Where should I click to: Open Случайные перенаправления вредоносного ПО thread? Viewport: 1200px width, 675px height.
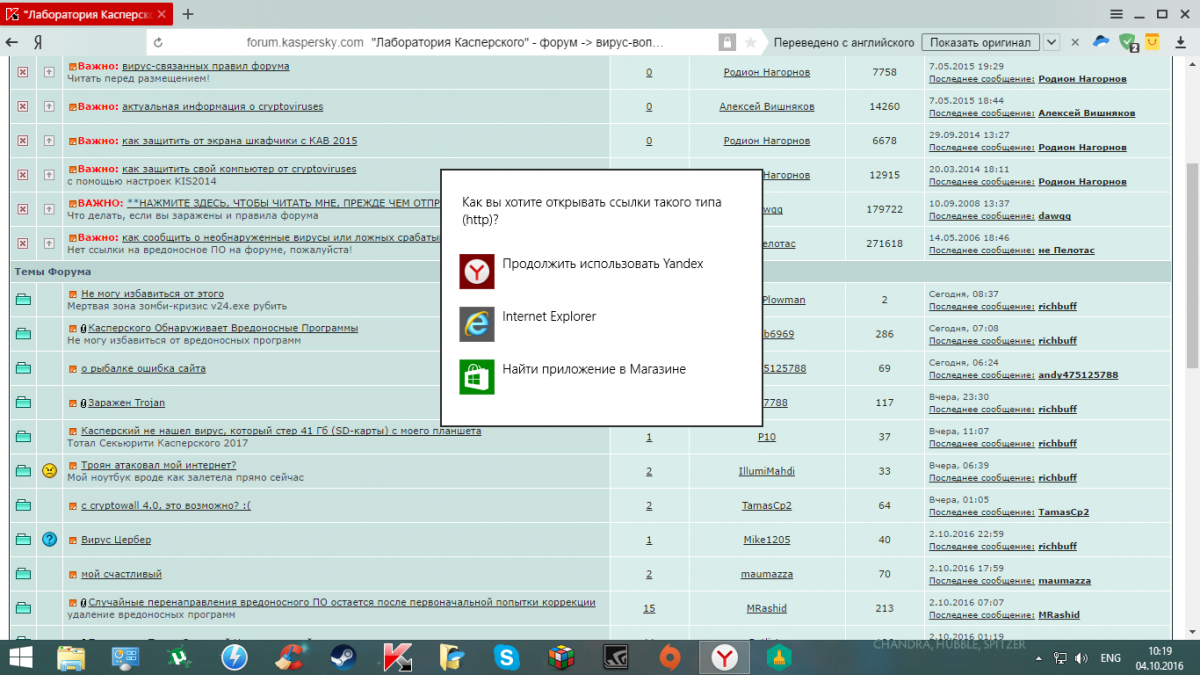pos(342,602)
